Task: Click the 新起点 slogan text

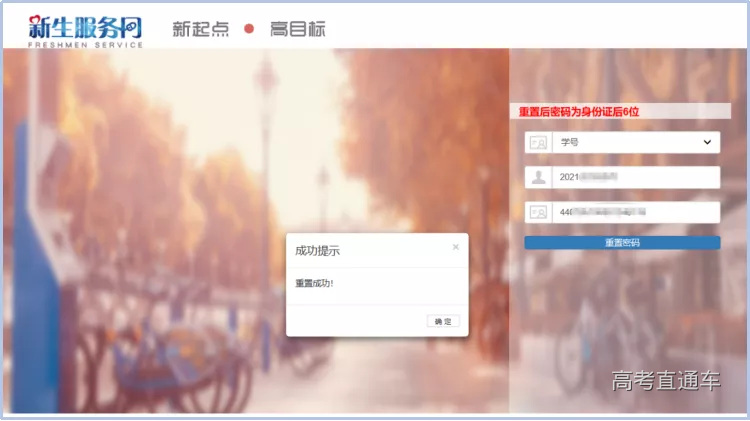Action: [x=200, y=29]
